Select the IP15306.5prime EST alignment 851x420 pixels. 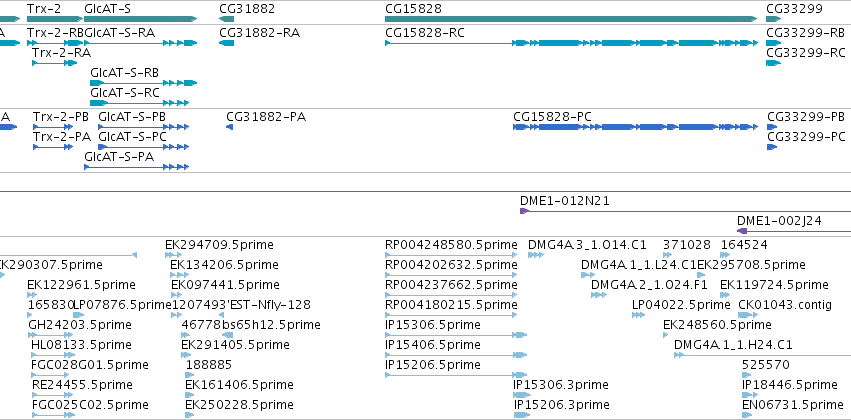[x=456, y=335]
